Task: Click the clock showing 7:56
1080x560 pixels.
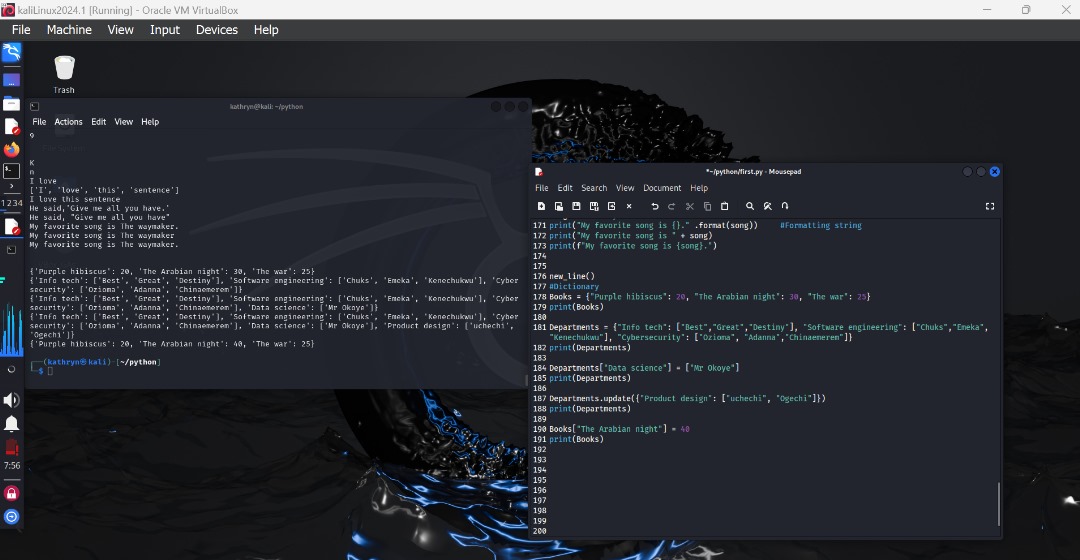Action: pyautogui.click(x=12, y=466)
